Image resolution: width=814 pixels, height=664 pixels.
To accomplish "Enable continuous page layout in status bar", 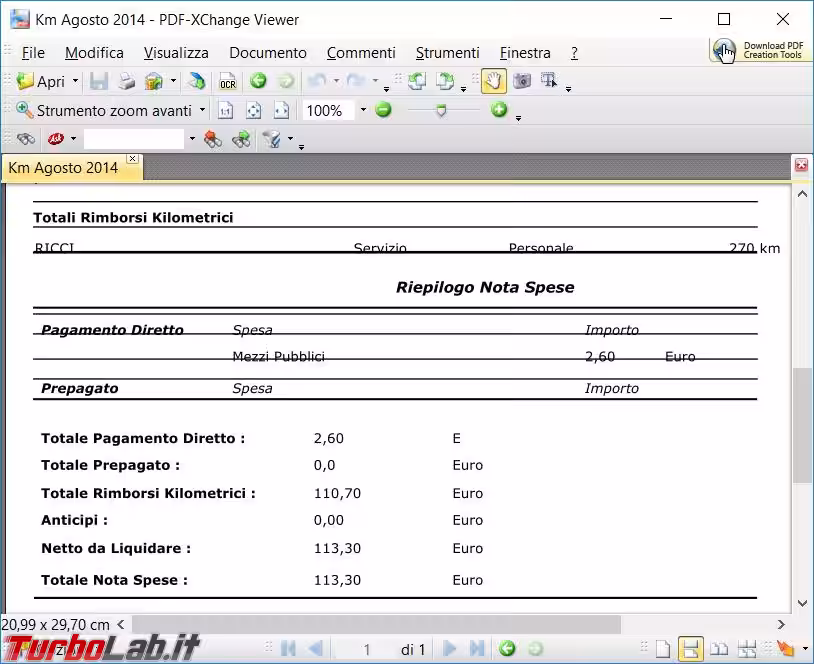I will point(690,649).
